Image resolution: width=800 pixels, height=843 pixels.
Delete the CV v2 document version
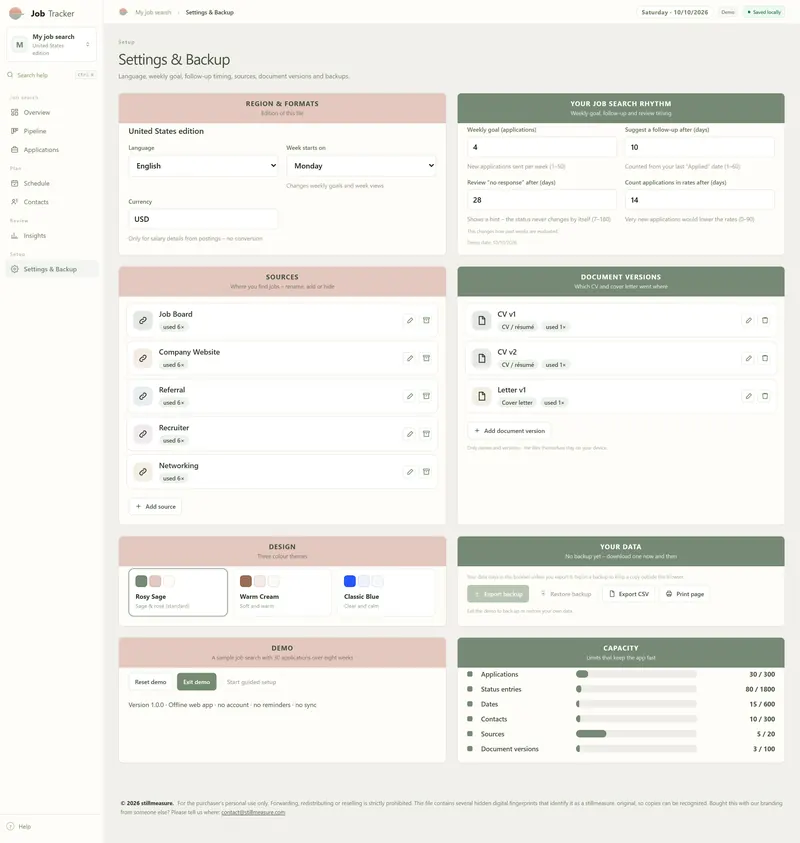765,358
